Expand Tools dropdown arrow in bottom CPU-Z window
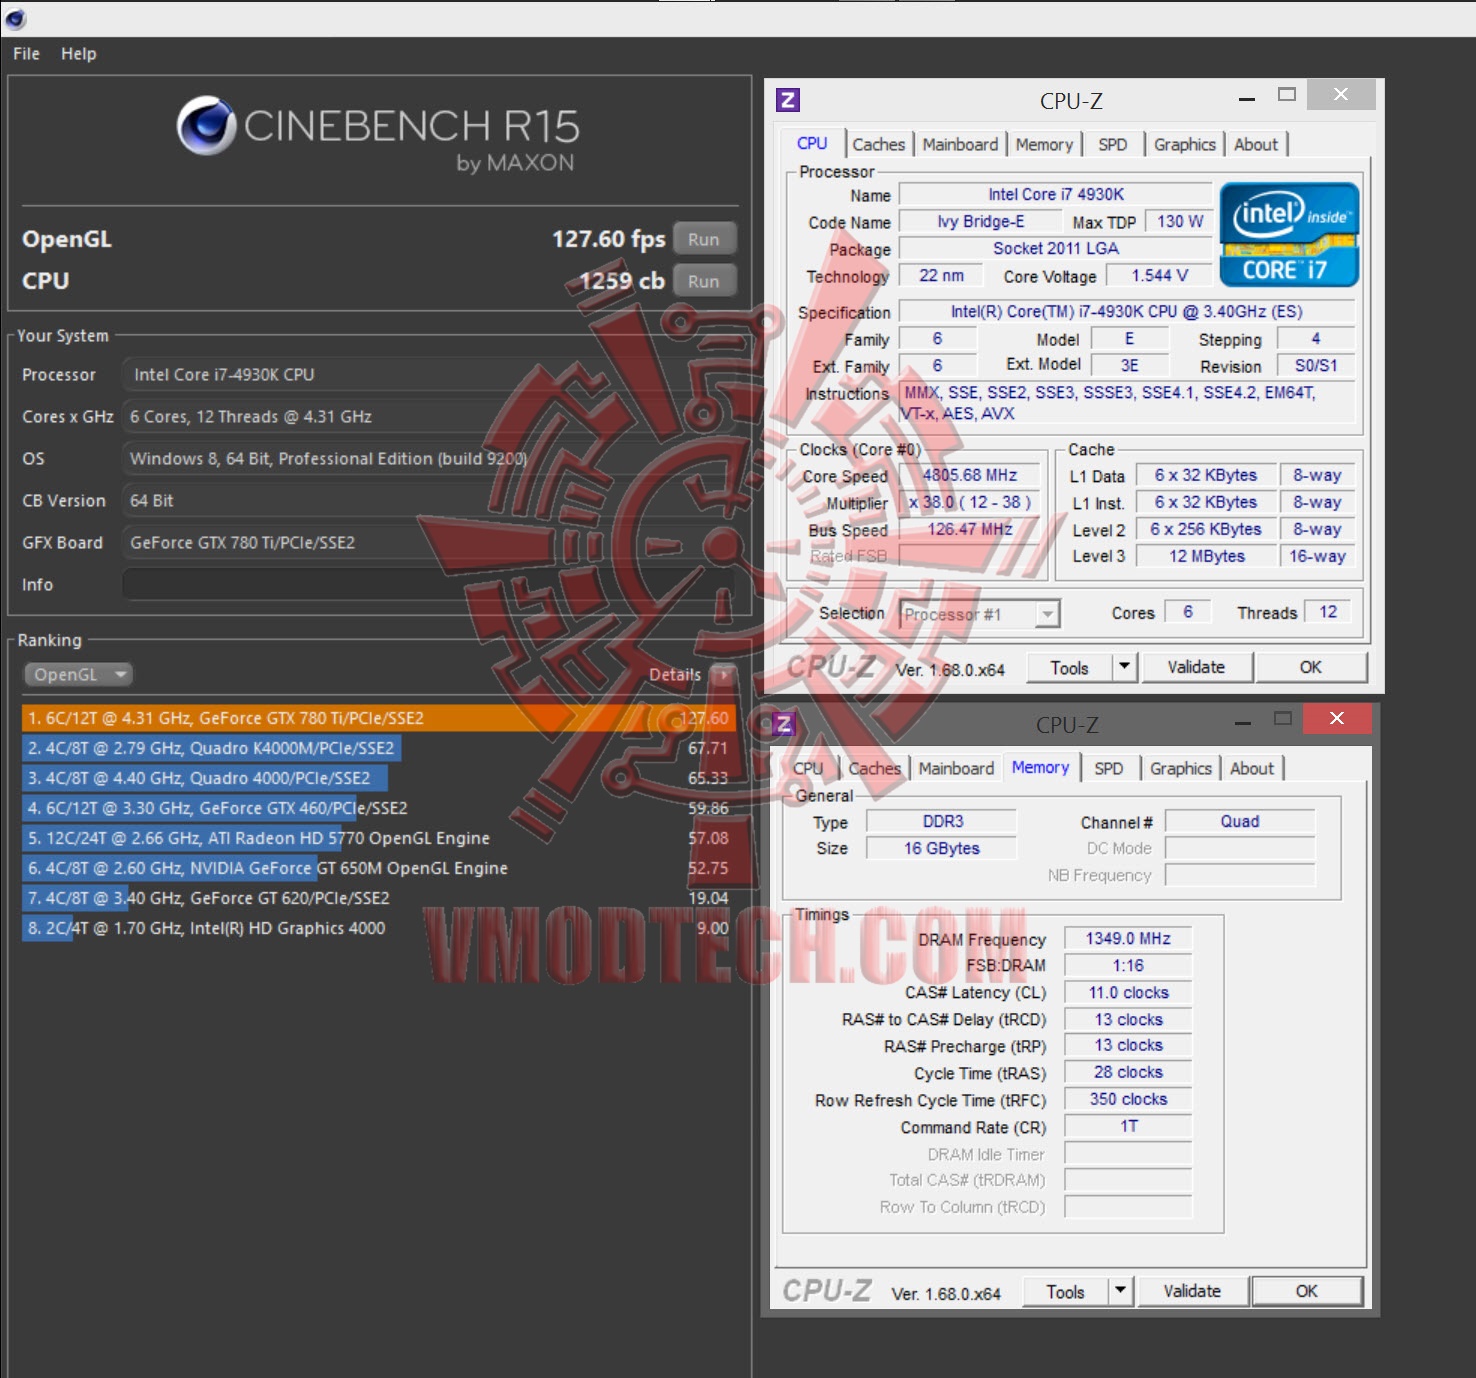This screenshot has height=1378, width=1476. click(1121, 1292)
